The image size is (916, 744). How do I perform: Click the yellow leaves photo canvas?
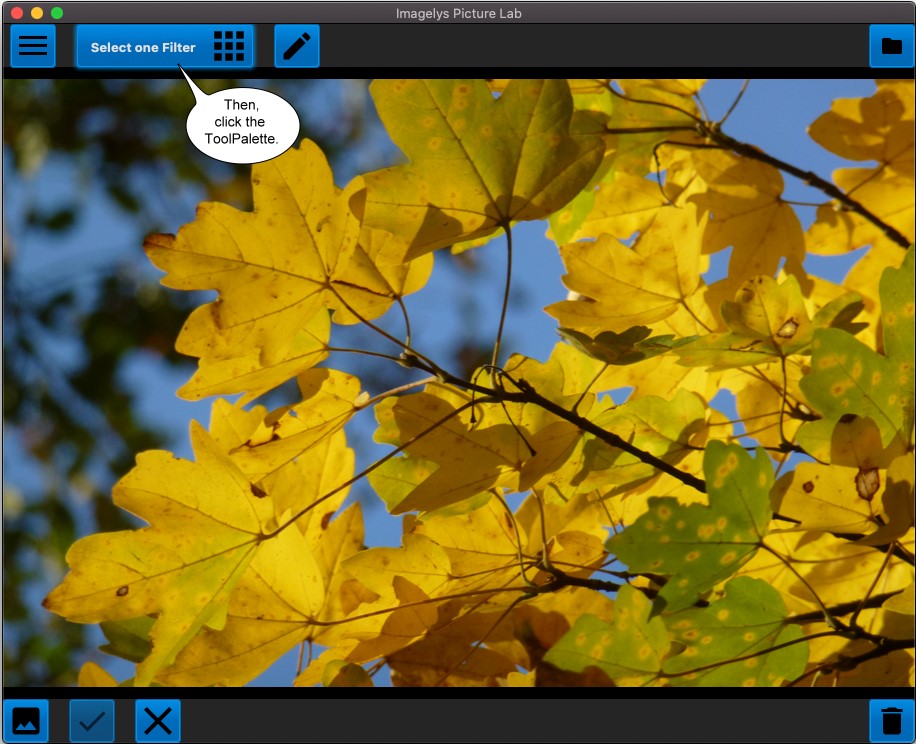tap(458, 383)
